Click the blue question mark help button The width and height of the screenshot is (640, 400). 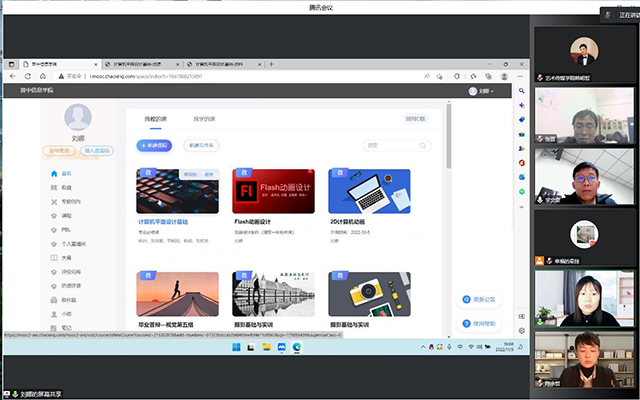click(467, 323)
